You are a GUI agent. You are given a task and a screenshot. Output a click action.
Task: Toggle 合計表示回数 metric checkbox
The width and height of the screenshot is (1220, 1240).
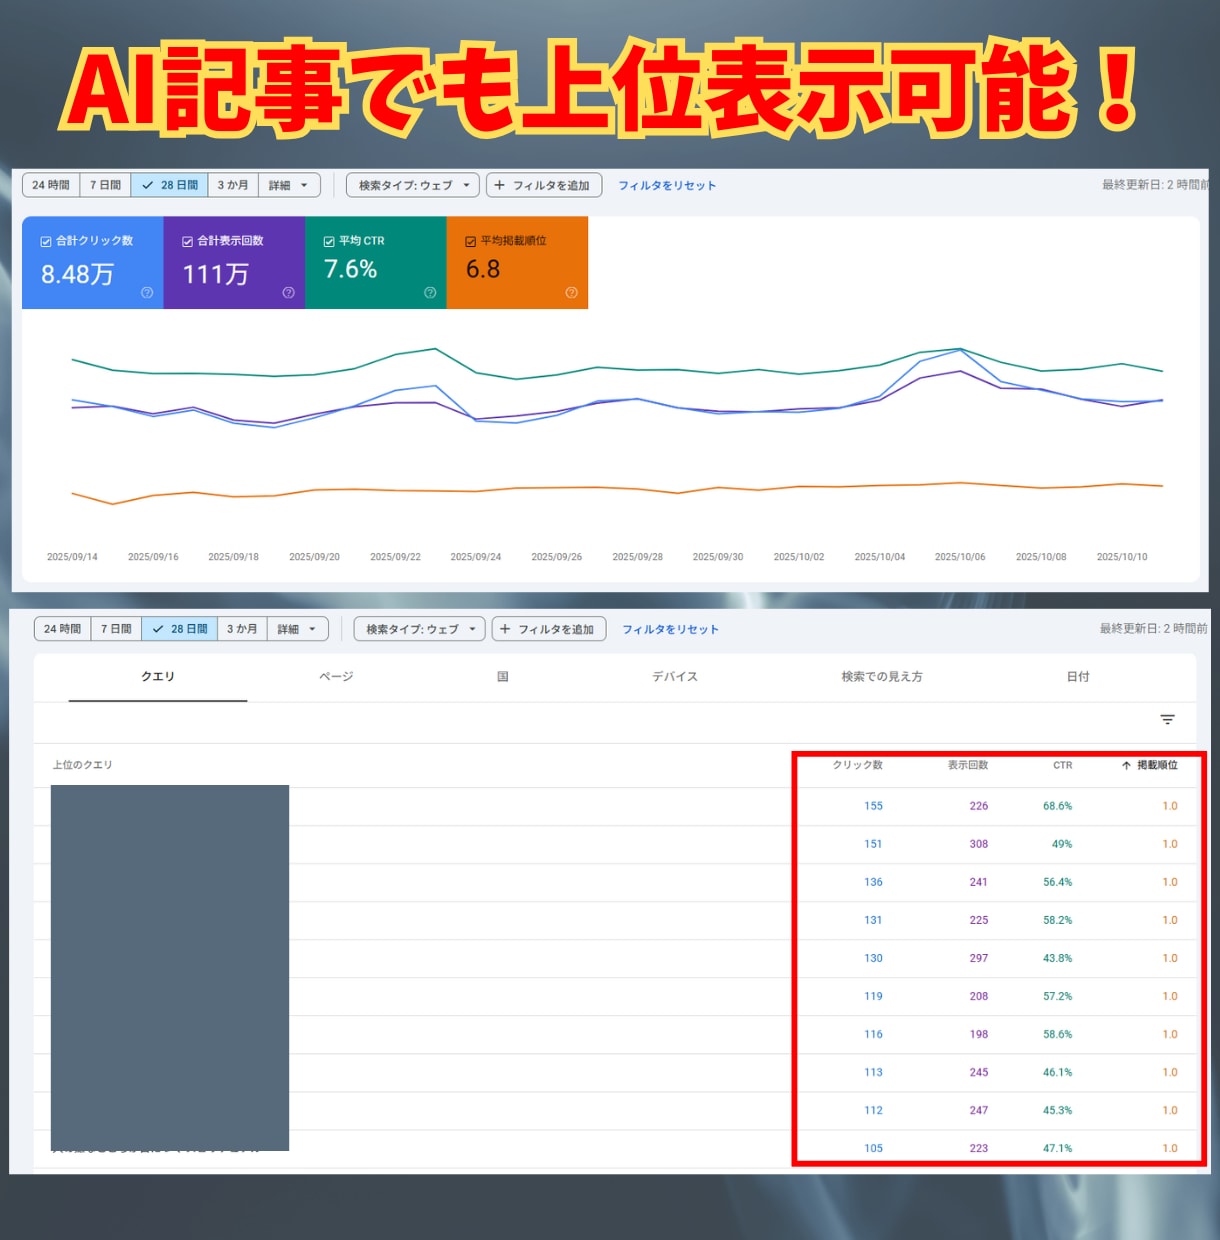click(x=187, y=242)
